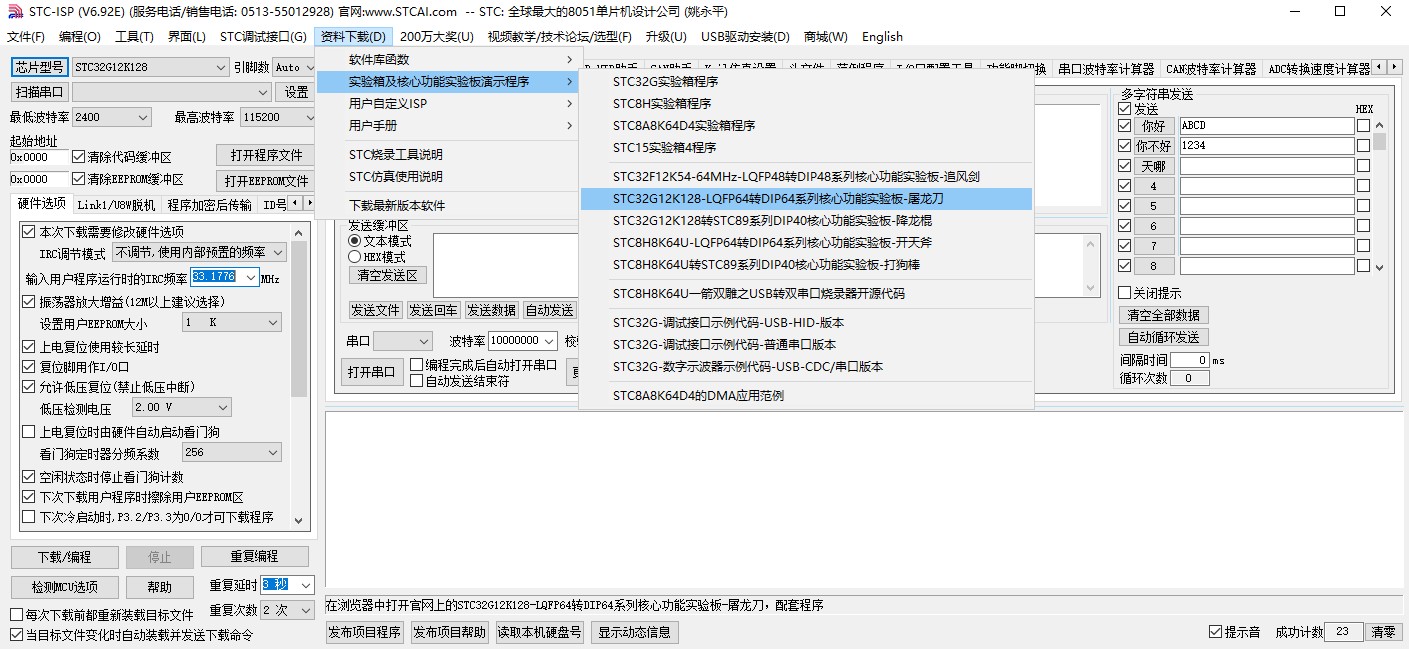This screenshot has width=1409, height=649.
Task: Enable 每次下载前都重新装载目标文件
Action: (16, 615)
